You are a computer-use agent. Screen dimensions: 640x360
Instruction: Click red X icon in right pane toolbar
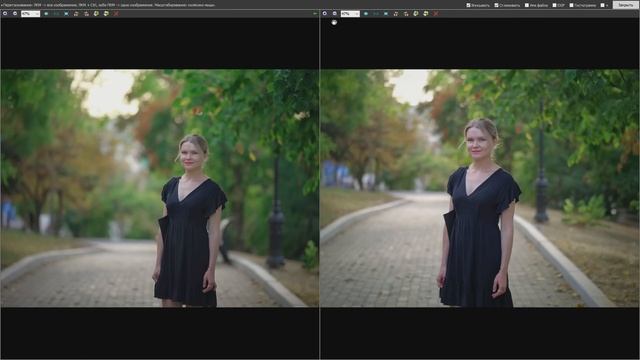tap(436, 13)
